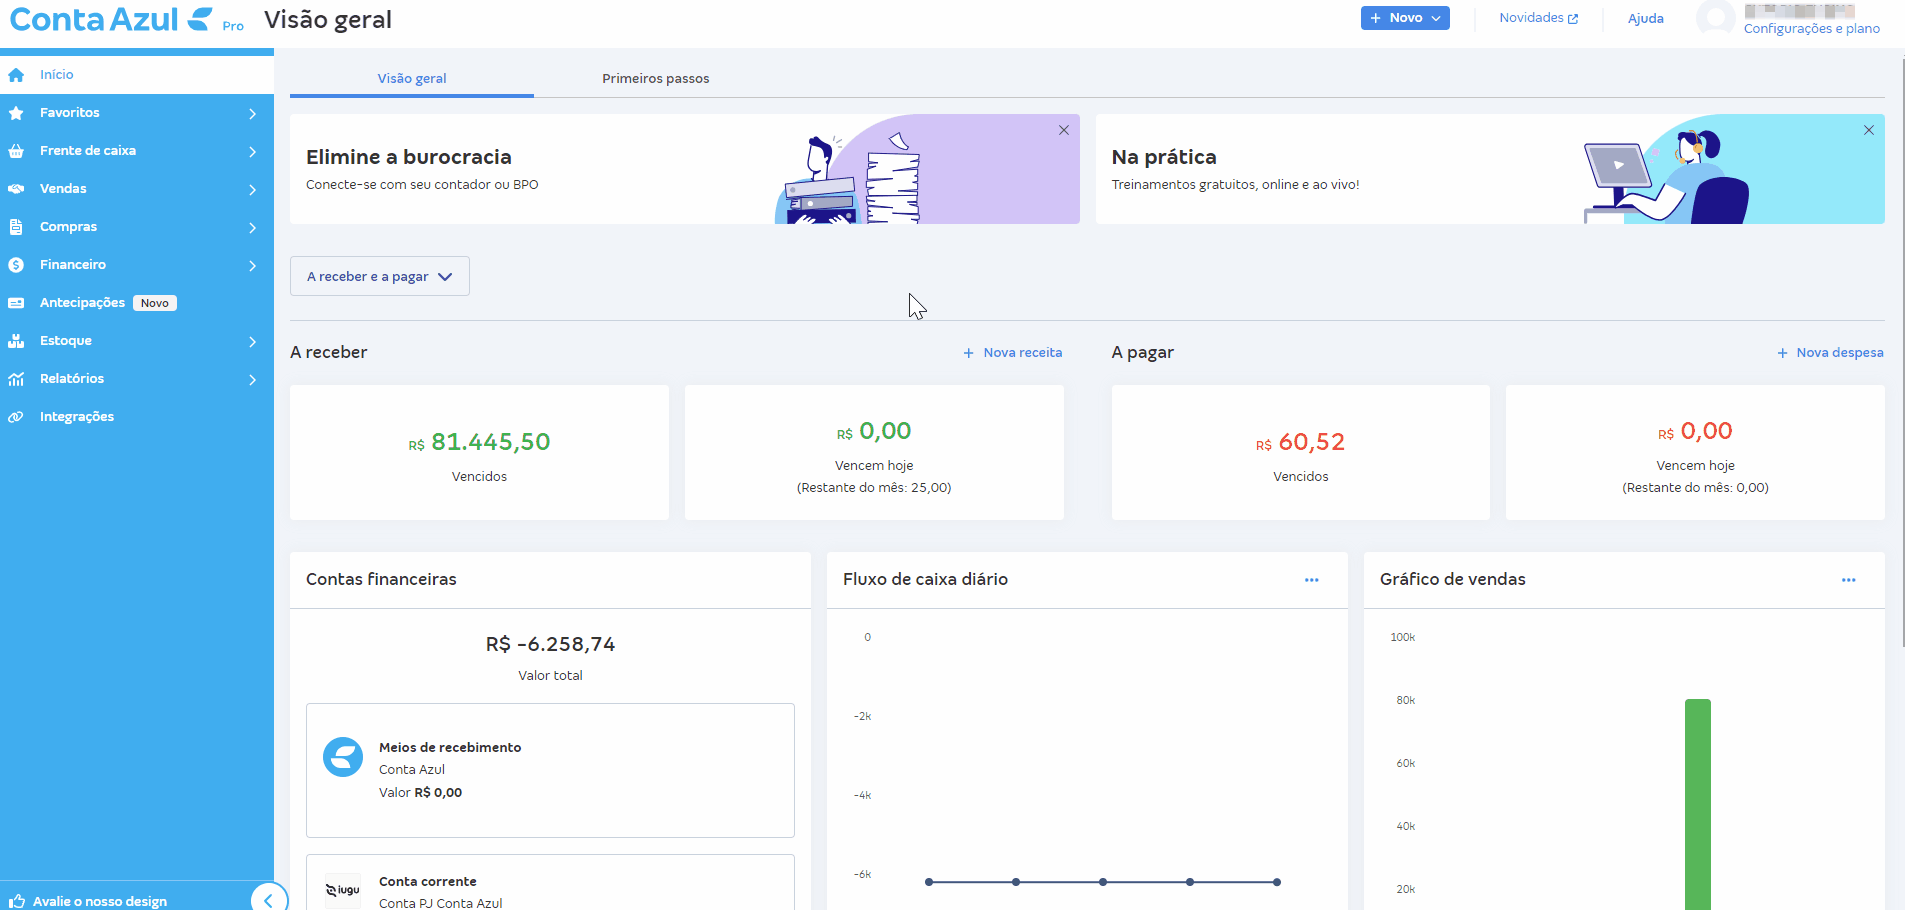Click the Início home icon in sidebar
1905x910 pixels.
[16, 75]
